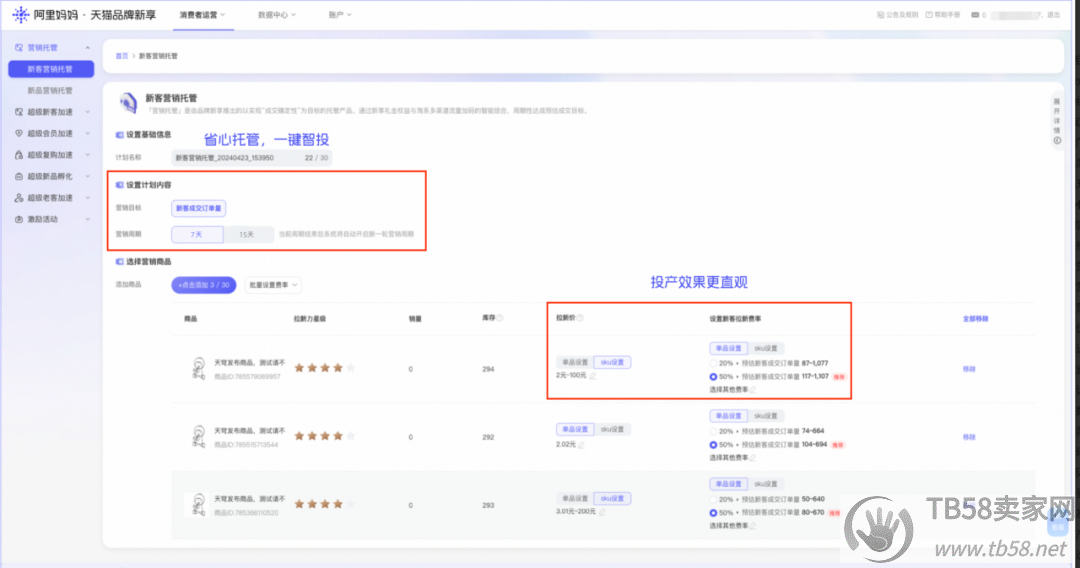This screenshot has width=1080, height=568.
Task: Click the edit pencil beside 2元-100元
Action: [593, 376]
